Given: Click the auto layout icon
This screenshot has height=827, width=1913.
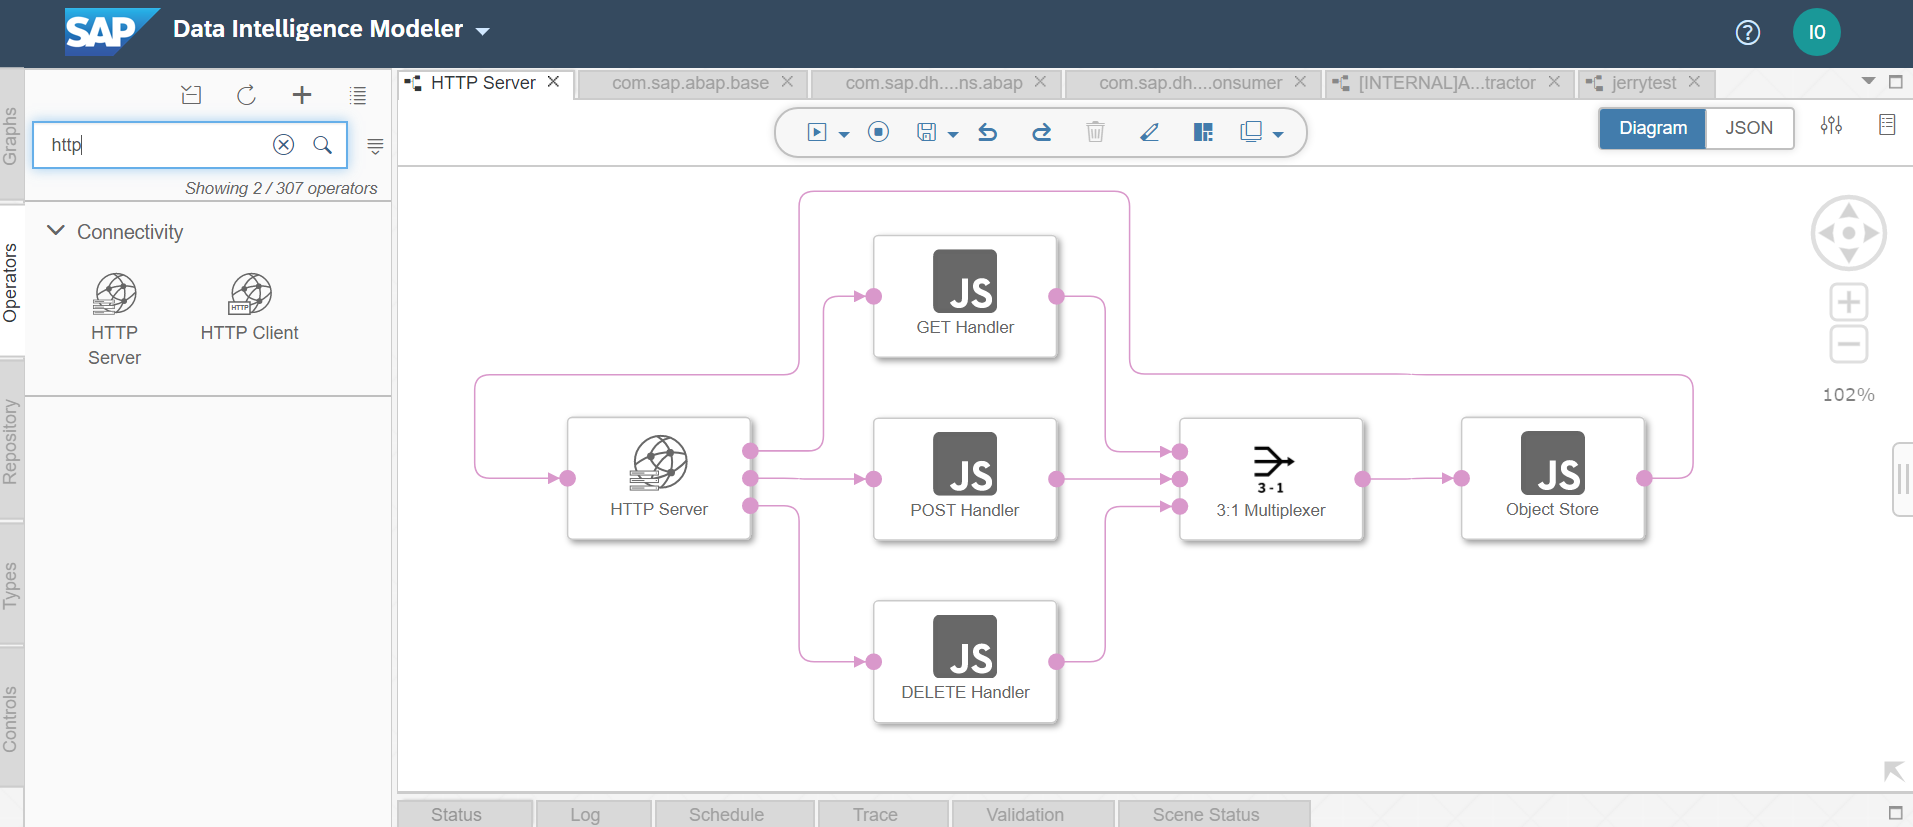Looking at the screenshot, I should 1203,132.
